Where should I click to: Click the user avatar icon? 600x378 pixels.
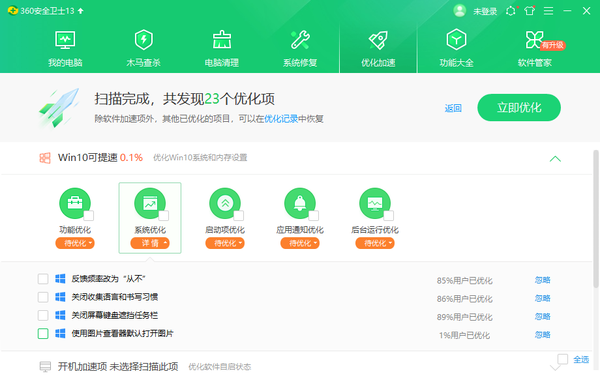(460, 11)
